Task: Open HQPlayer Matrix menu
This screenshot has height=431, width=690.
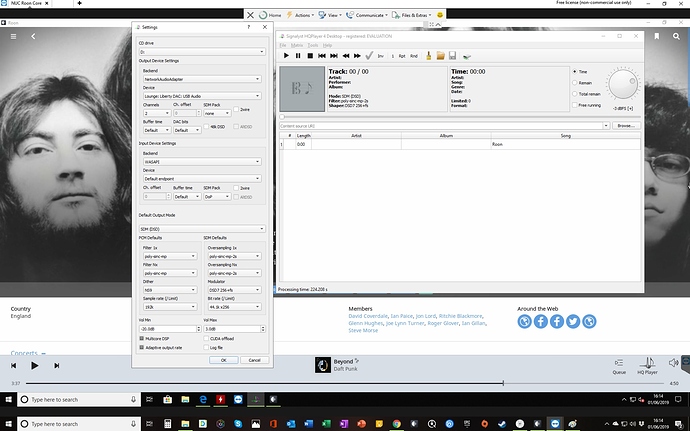Action: click(x=297, y=45)
